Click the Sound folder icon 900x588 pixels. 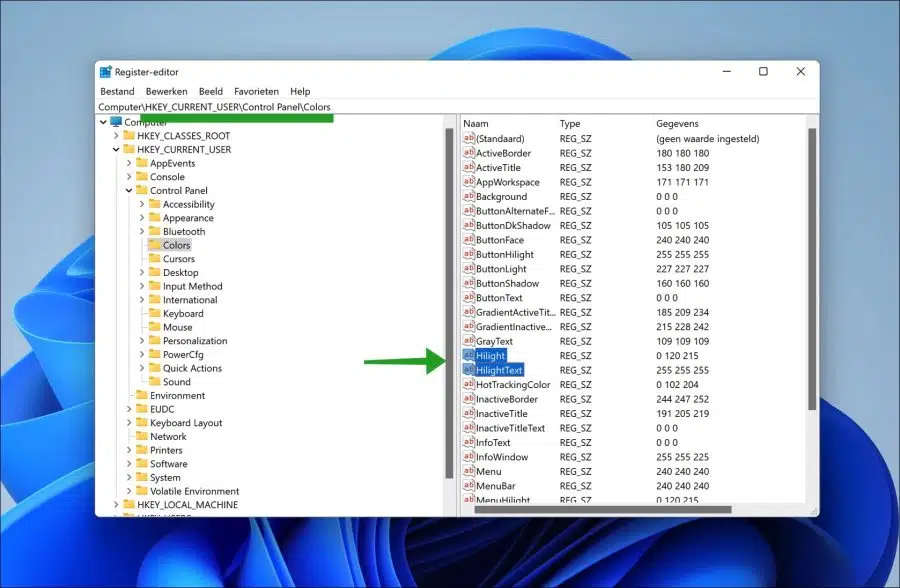coord(154,381)
